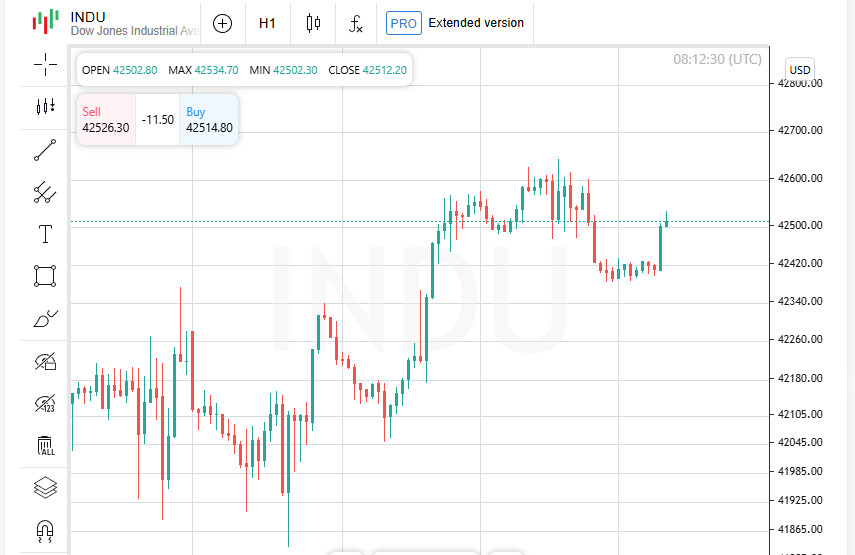The width and height of the screenshot is (855, 555).
Task: Pick the brush with checkmark tool
Action: (x=45, y=318)
